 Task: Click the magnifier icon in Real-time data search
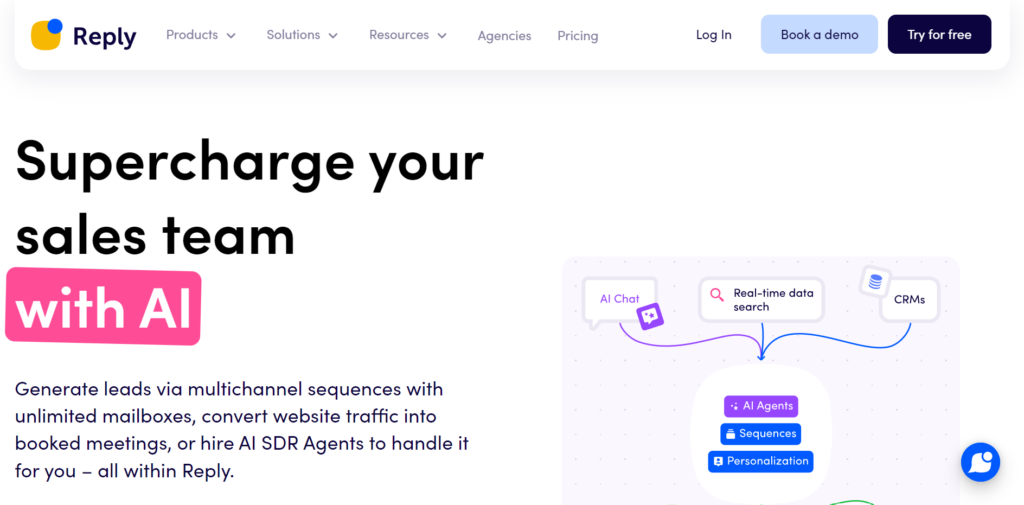(x=717, y=295)
